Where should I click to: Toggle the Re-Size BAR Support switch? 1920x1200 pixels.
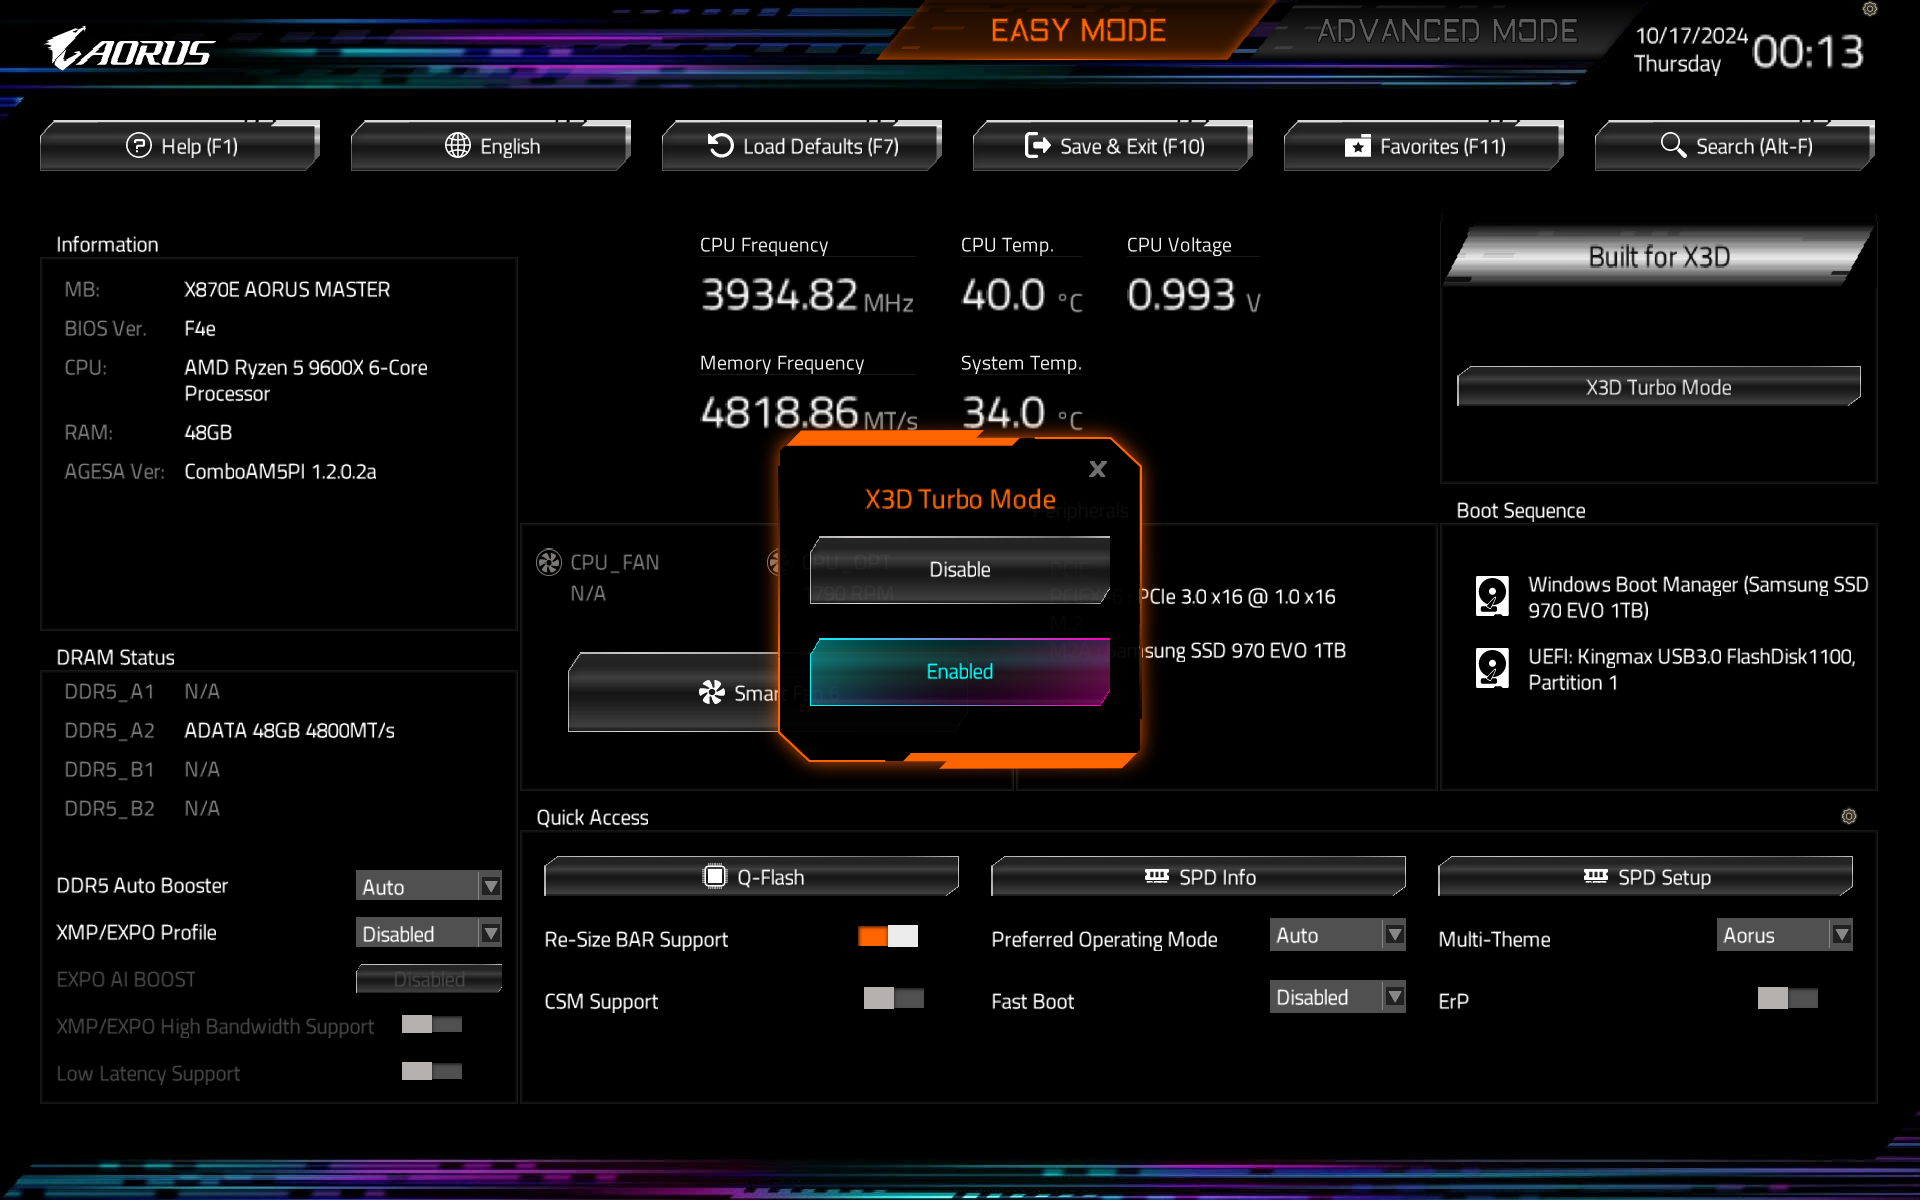(887, 935)
